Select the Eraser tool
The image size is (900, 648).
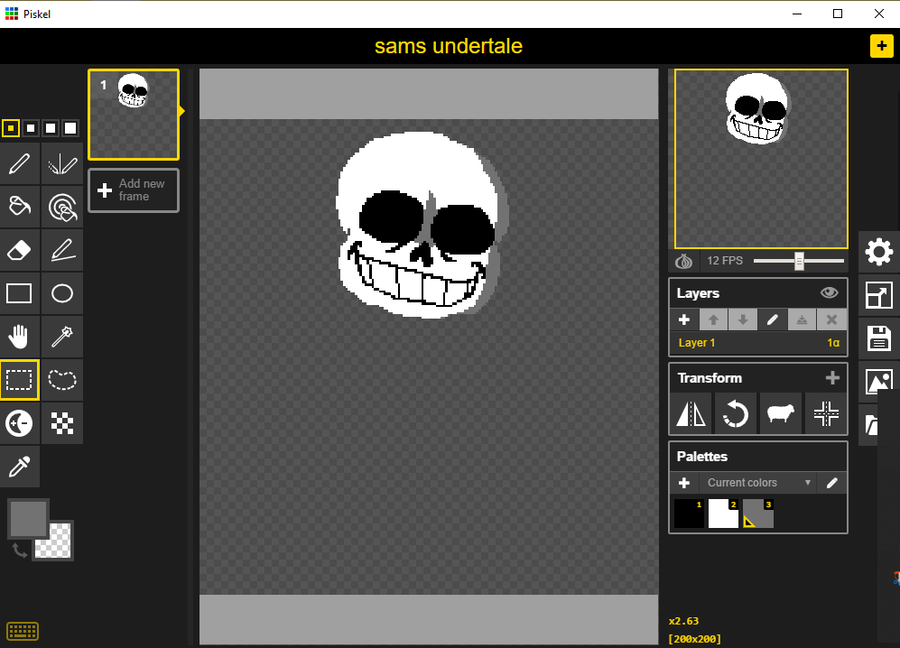20,250
